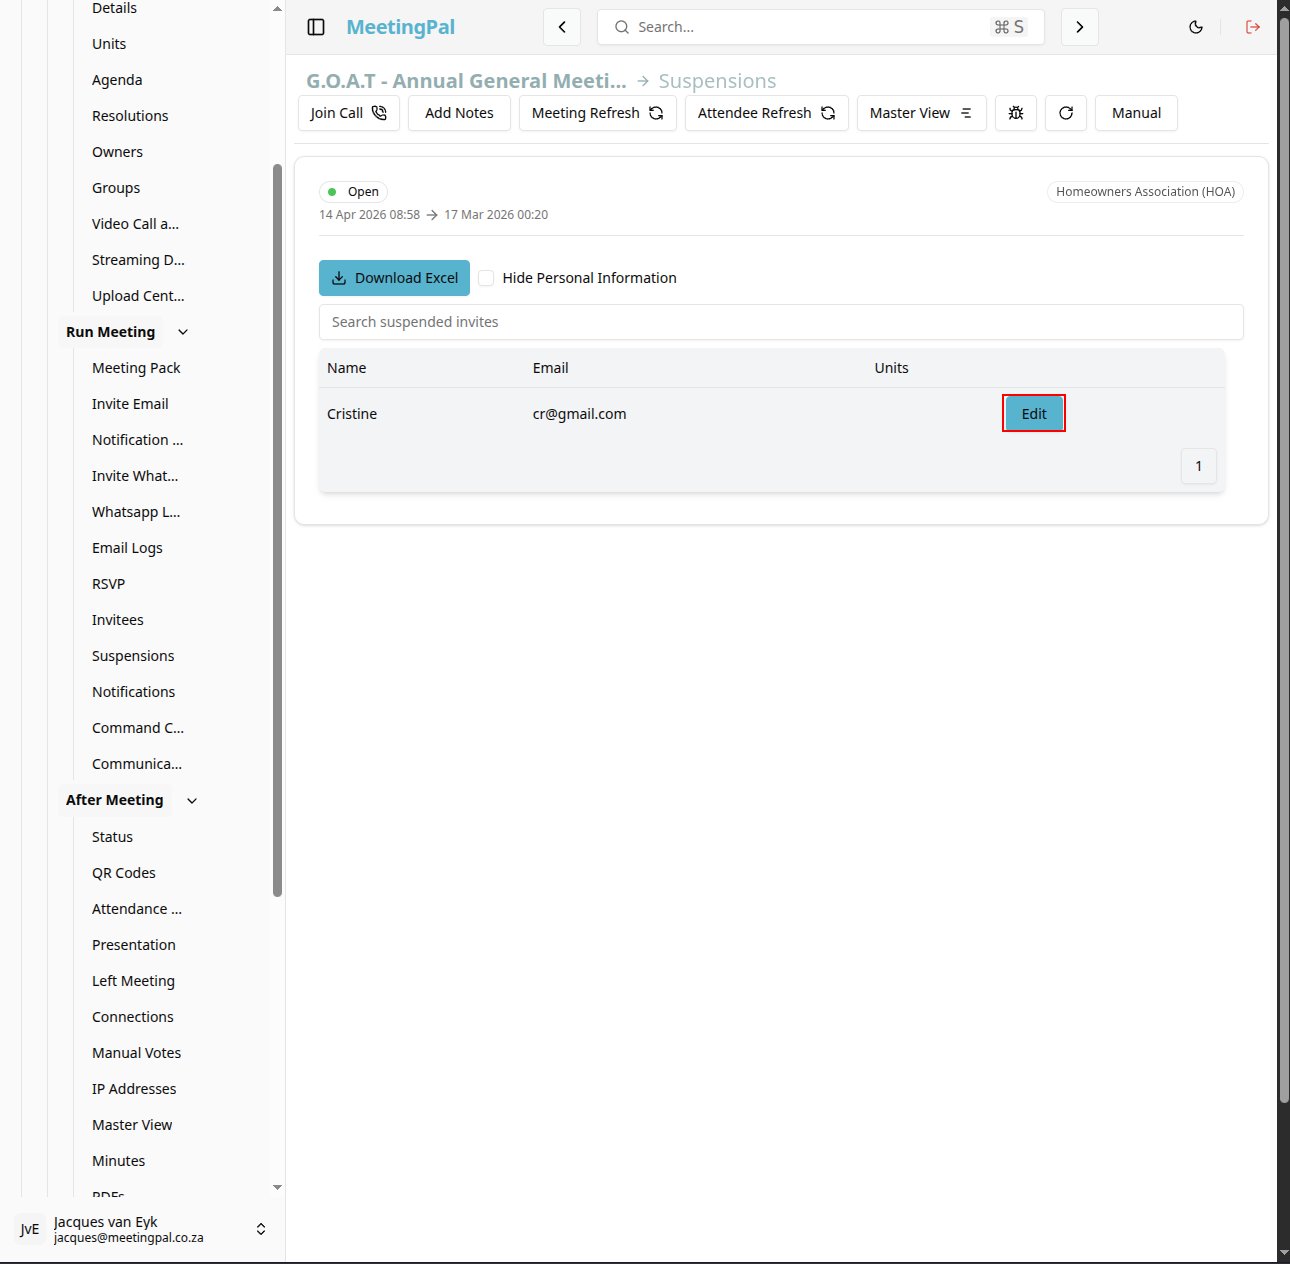Open Presentation sidebar item
Image resolution: width=1290 pixels, height=1264 pixels.
tap(134, 945)
